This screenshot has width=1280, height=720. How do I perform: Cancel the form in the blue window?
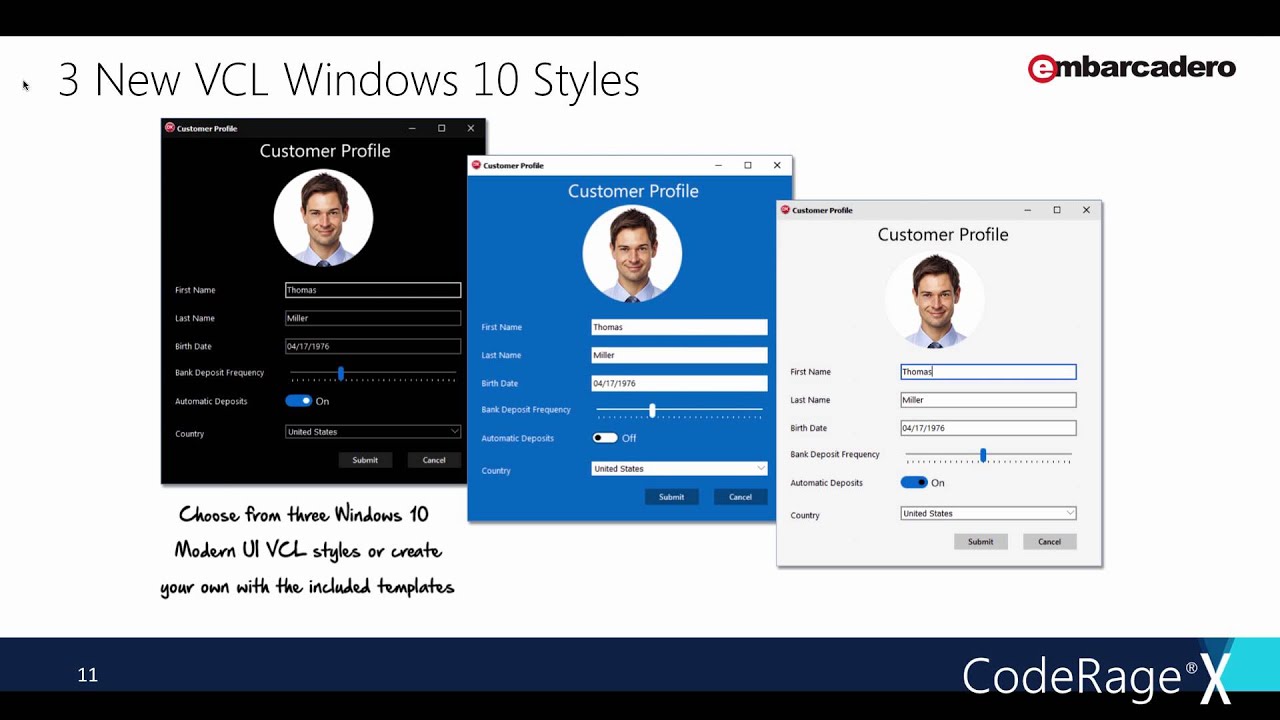coord(740,497)
